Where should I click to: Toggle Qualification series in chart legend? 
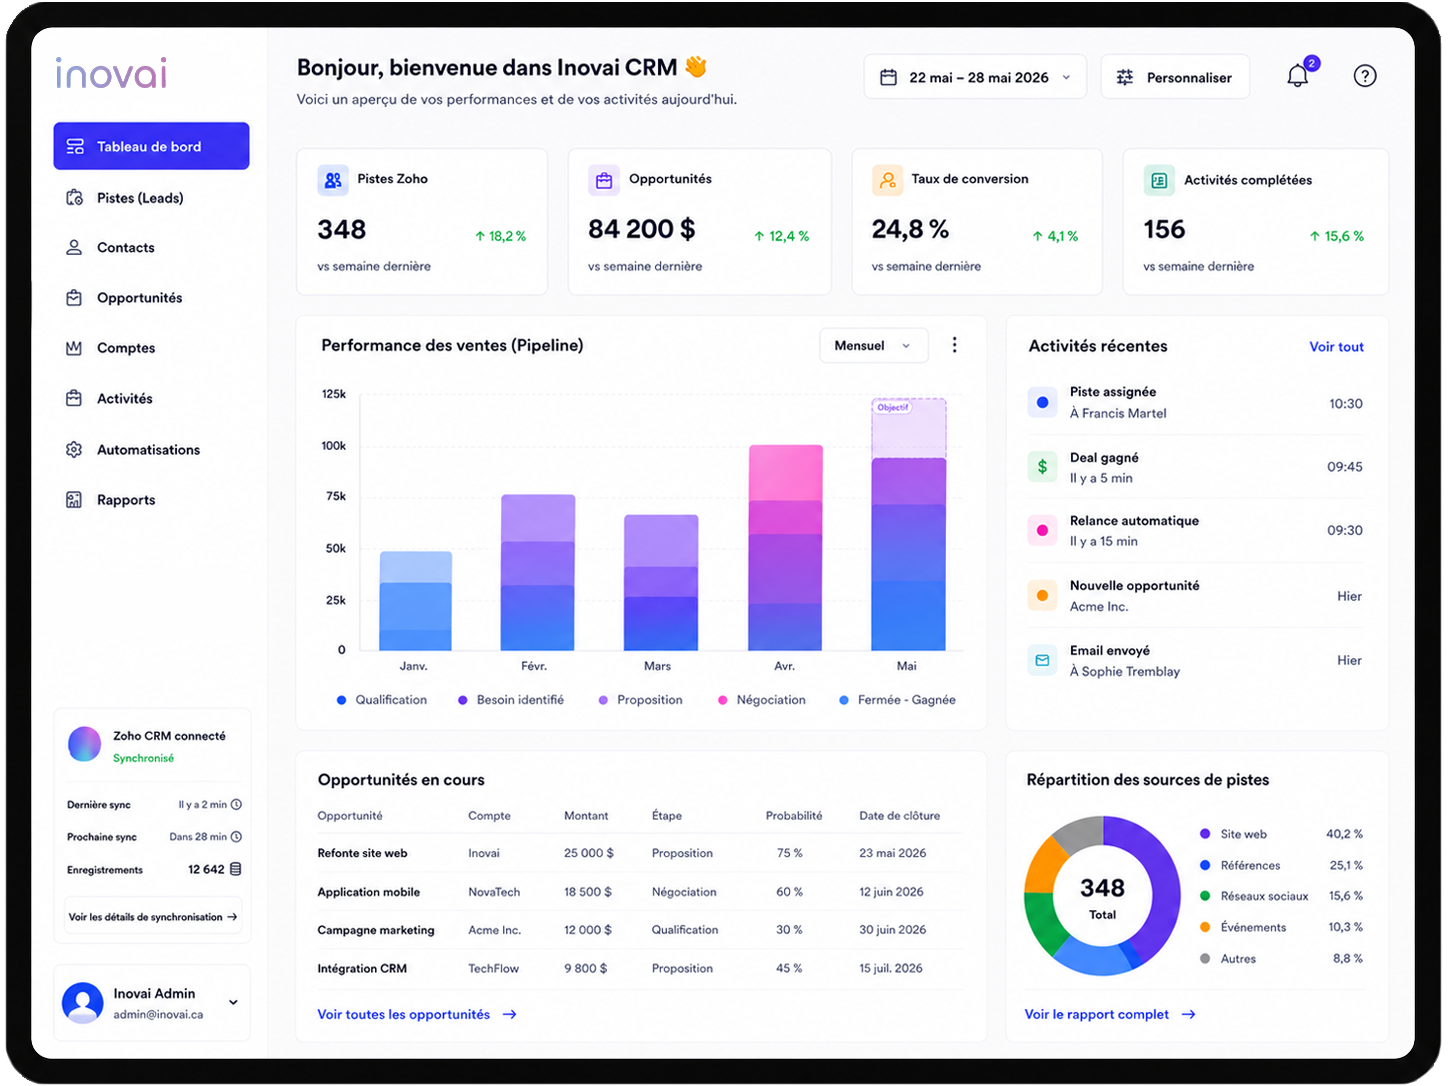[382, 700]
